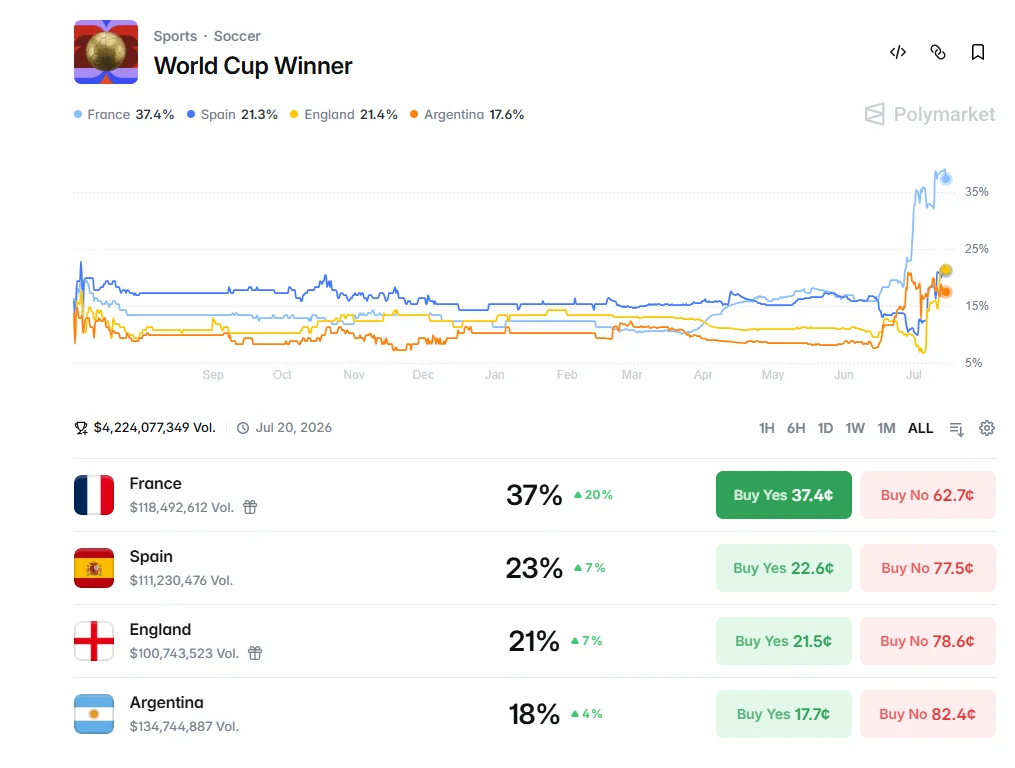Viewport: 1015px width, 768px height.
Task: Click the trophy volume icon
Action: click(x=81, y=428)
